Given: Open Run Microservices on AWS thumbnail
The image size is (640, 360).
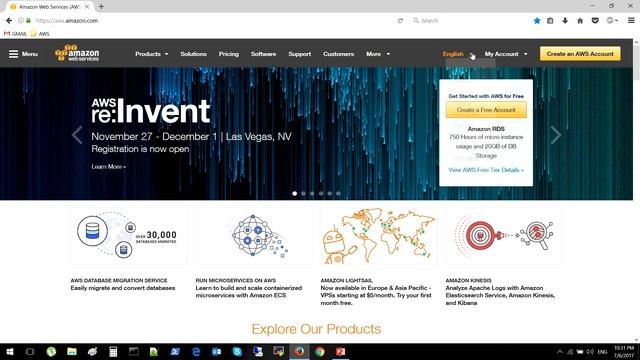Looking at the screenshot, I should pyautogui.click(x=254, y=236).
